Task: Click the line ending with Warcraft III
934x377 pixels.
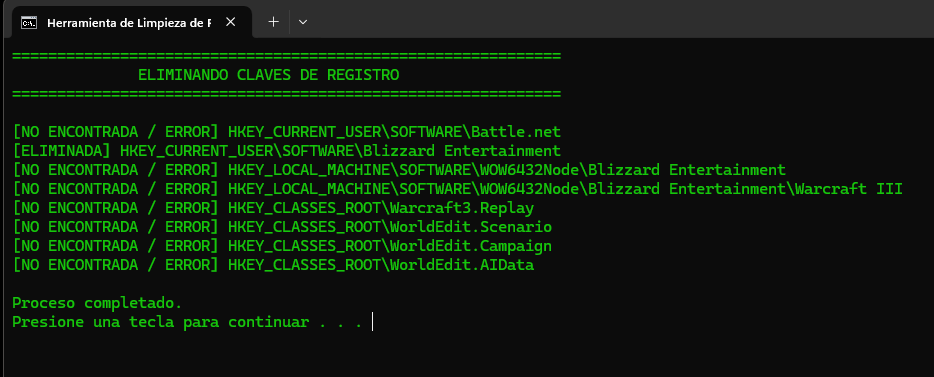Action: click(457, 189)
